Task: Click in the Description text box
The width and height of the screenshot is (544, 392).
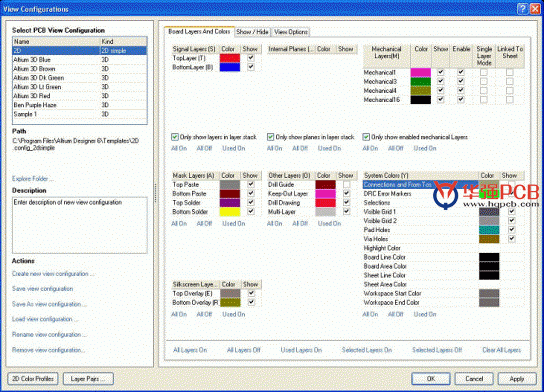Action: tap(80, 225)
